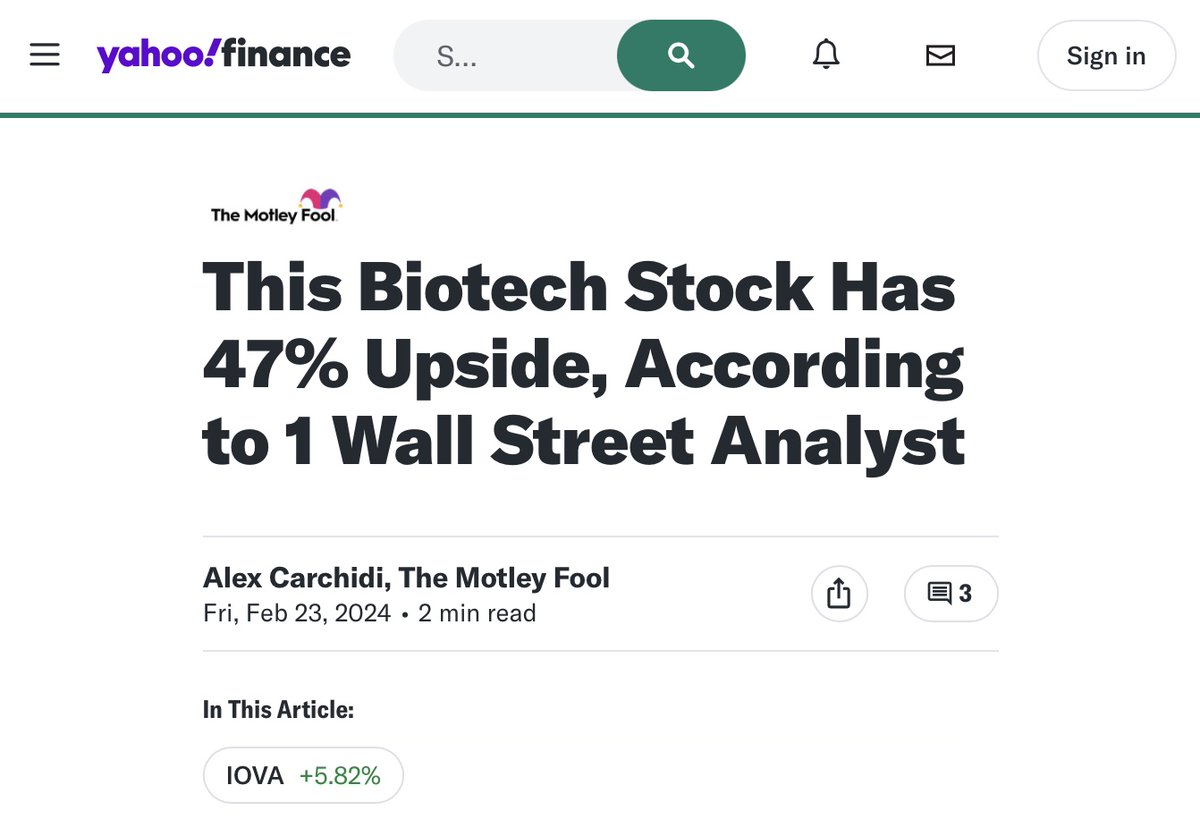This screenshot has width=1200, height=819.
Task: Click the +5.82% price change
Action: [340, 775]
